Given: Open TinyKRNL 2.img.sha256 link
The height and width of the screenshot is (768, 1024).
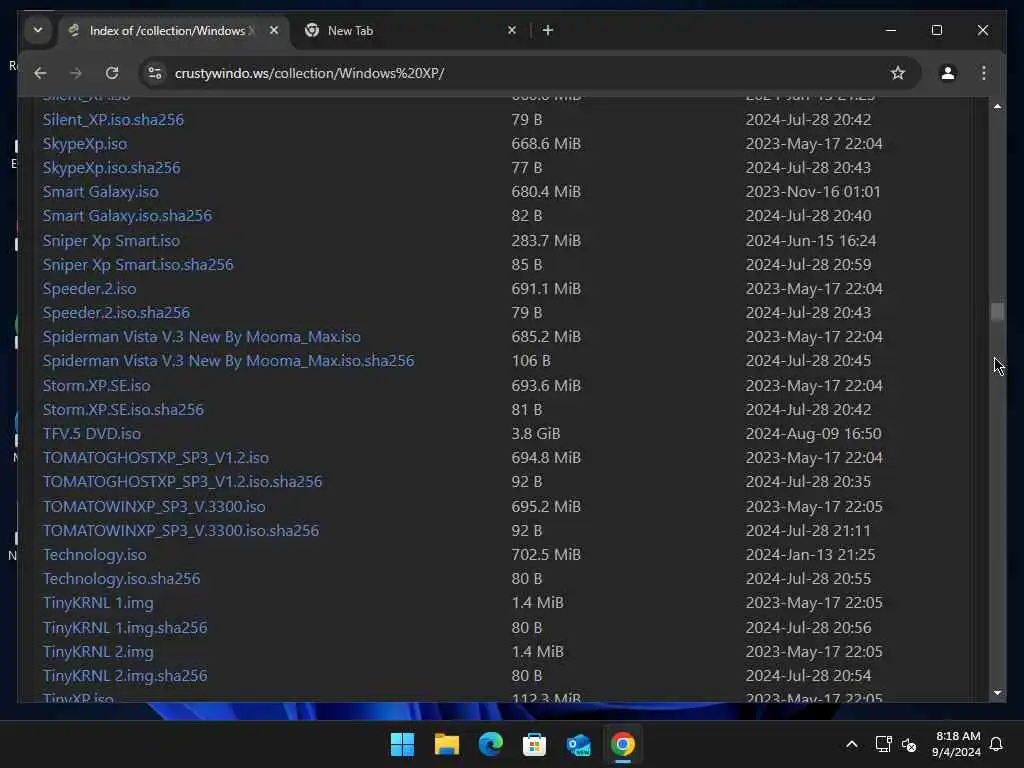Looking at the screenshot, I should click(125, 676).
